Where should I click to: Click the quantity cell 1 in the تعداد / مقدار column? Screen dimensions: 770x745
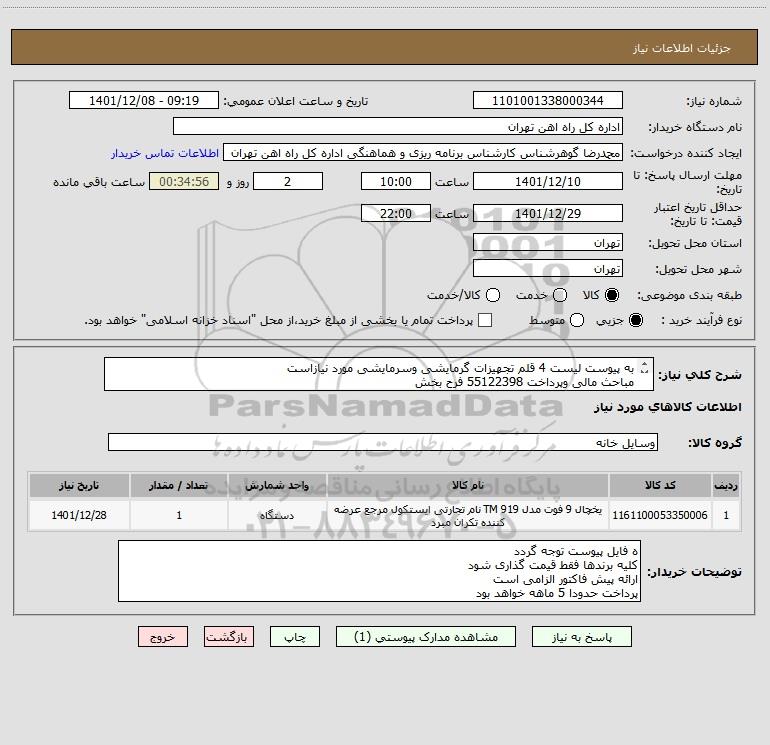click(x=179, y=515)
